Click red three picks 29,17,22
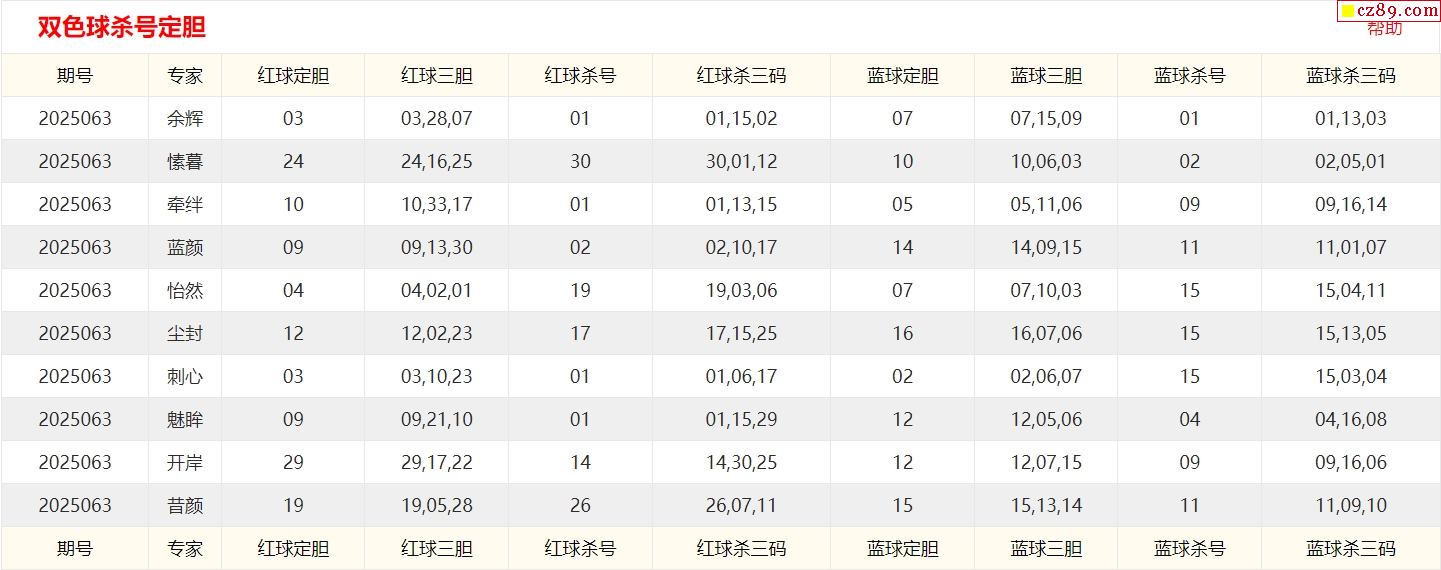 point(436,462)
